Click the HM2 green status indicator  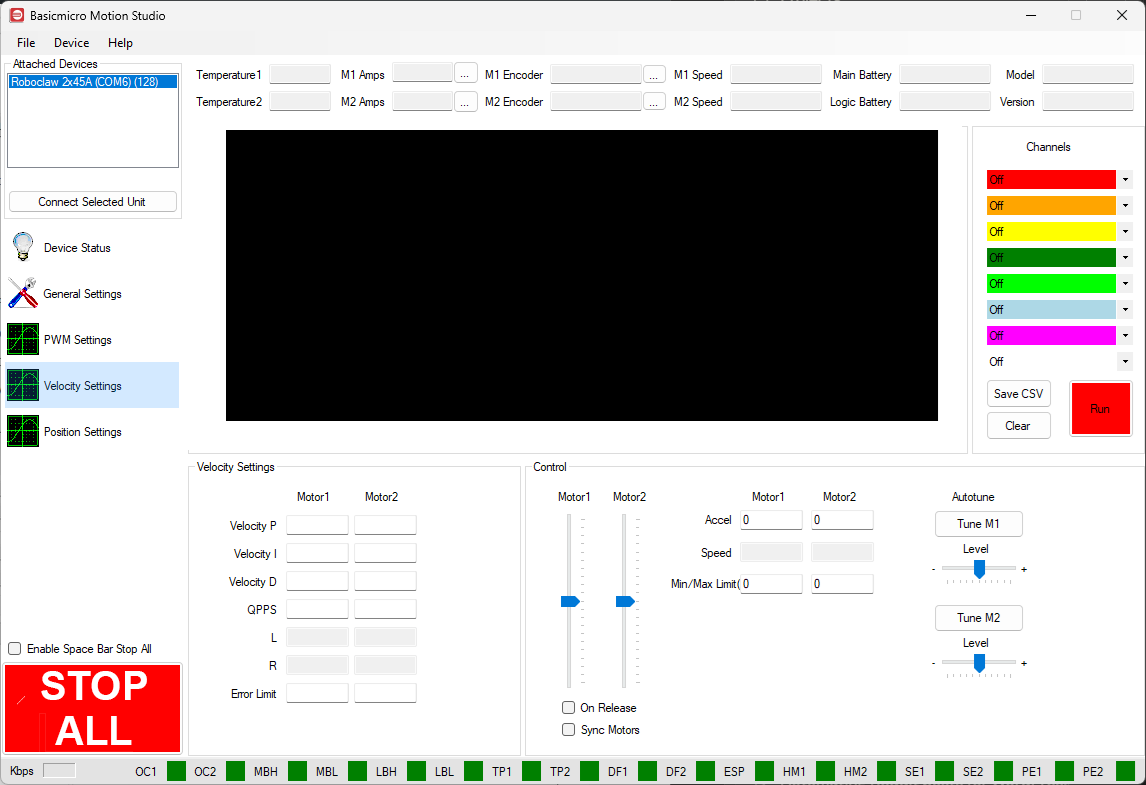[x=886, y=771]
